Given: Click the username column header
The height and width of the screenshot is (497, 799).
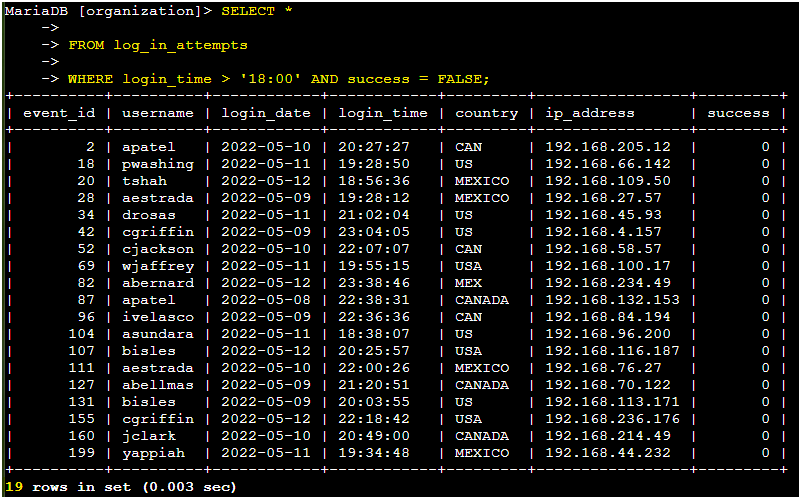Looking at the screenshot, I should click(x=157, y=113).
